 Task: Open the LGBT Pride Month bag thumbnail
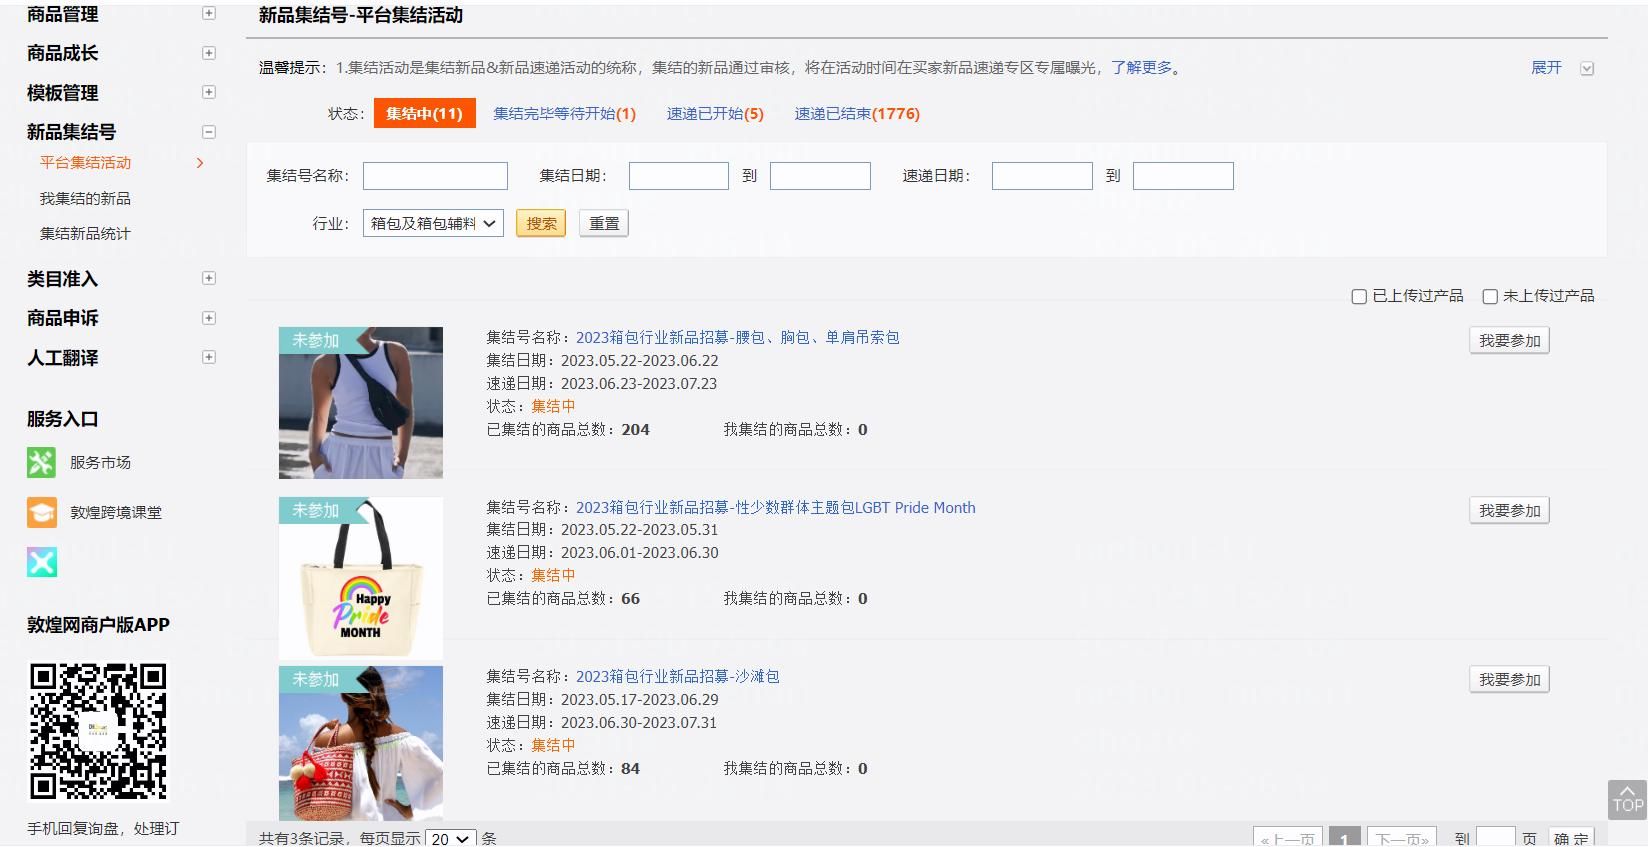pyautogui.click(x=360, y=578)
